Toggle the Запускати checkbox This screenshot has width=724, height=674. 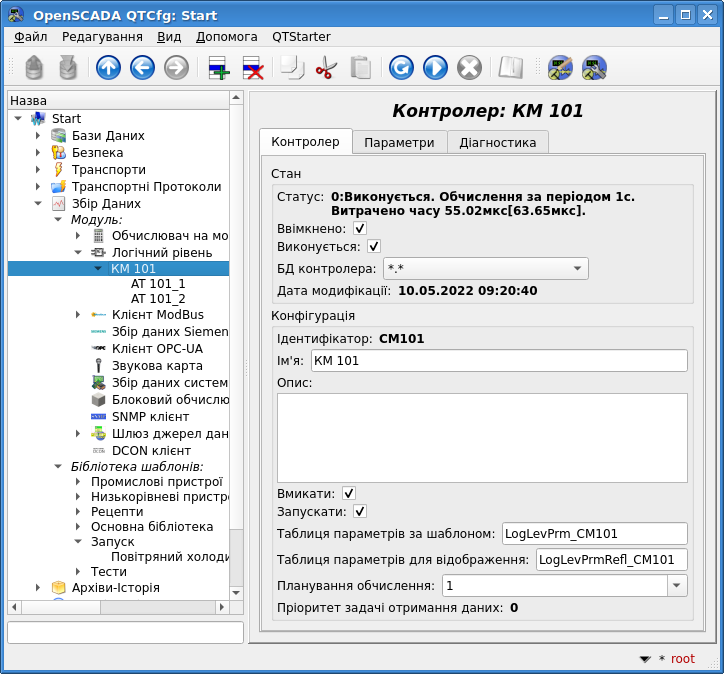click(360, 511)
